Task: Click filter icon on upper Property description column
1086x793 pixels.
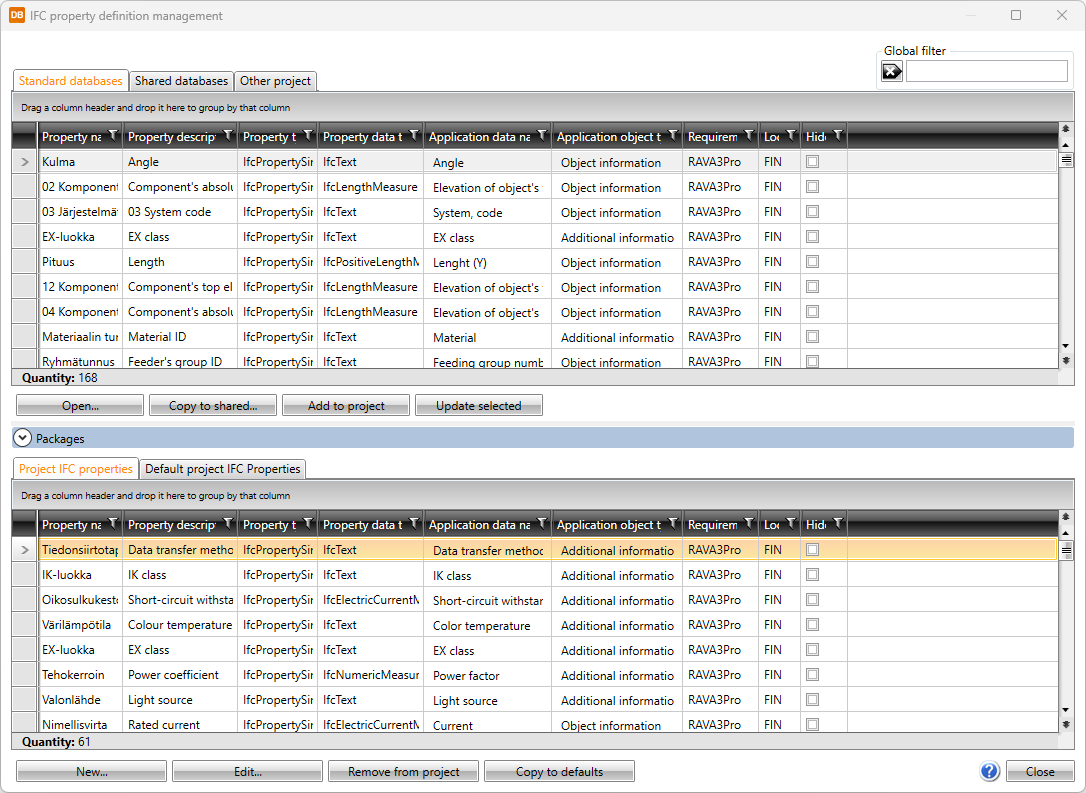Action: point(228,136)
